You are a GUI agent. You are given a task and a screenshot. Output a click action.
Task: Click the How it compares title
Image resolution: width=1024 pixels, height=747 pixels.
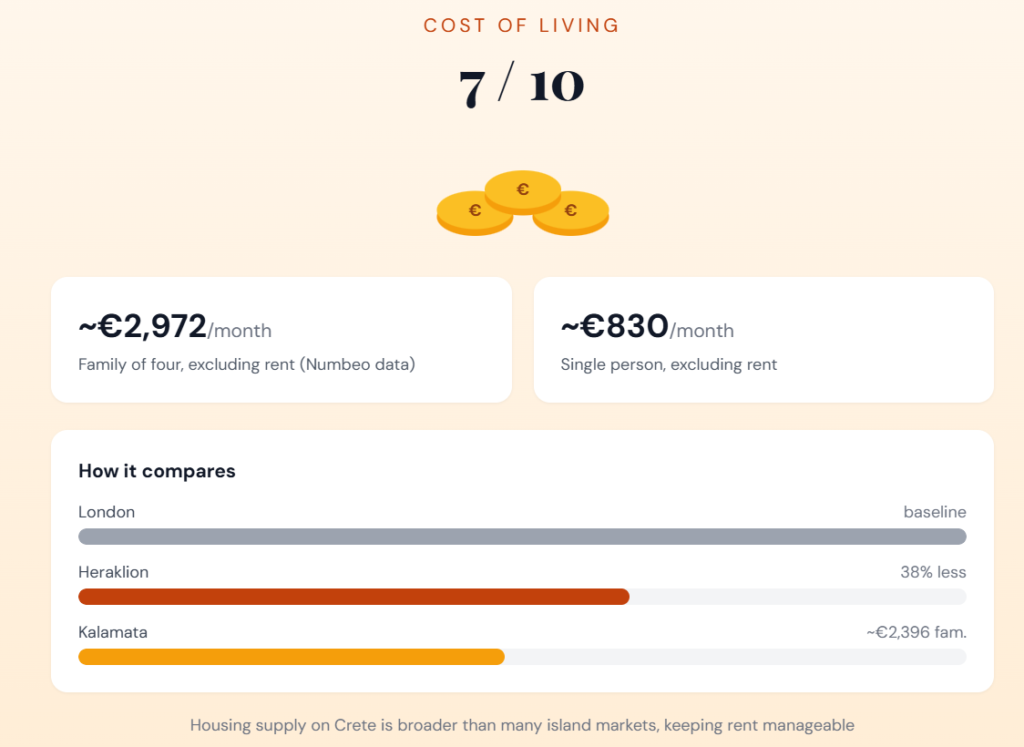point(157,471)
